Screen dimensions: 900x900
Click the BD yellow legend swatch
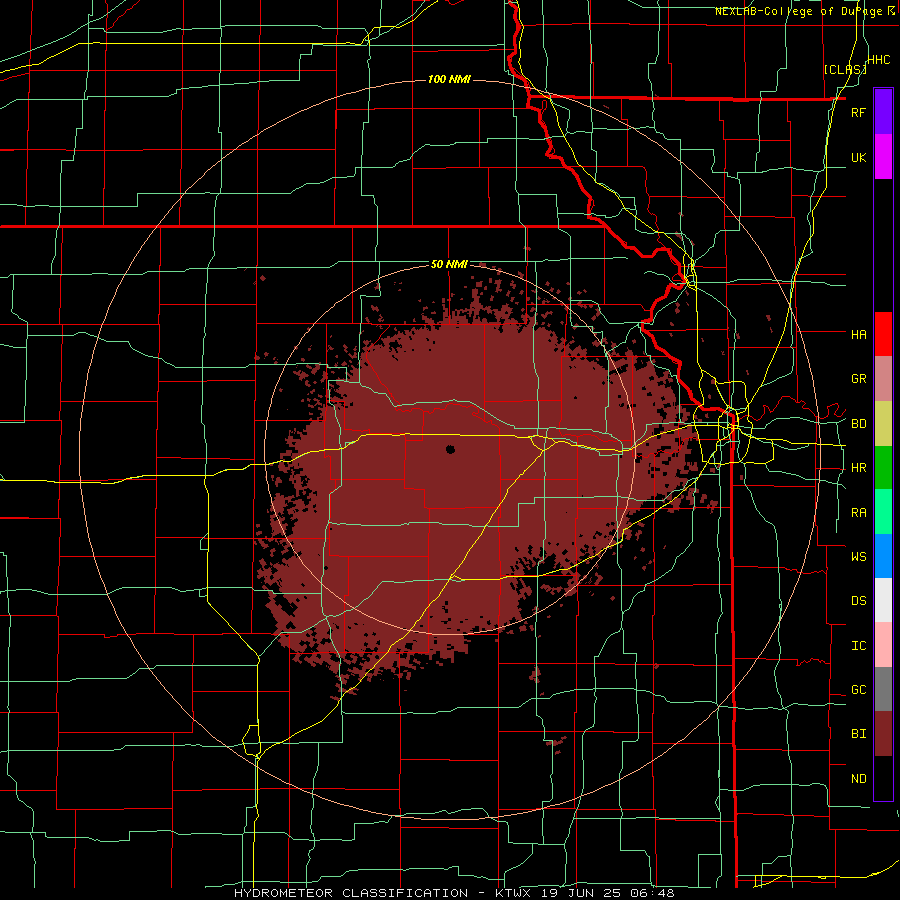[883, 423]
